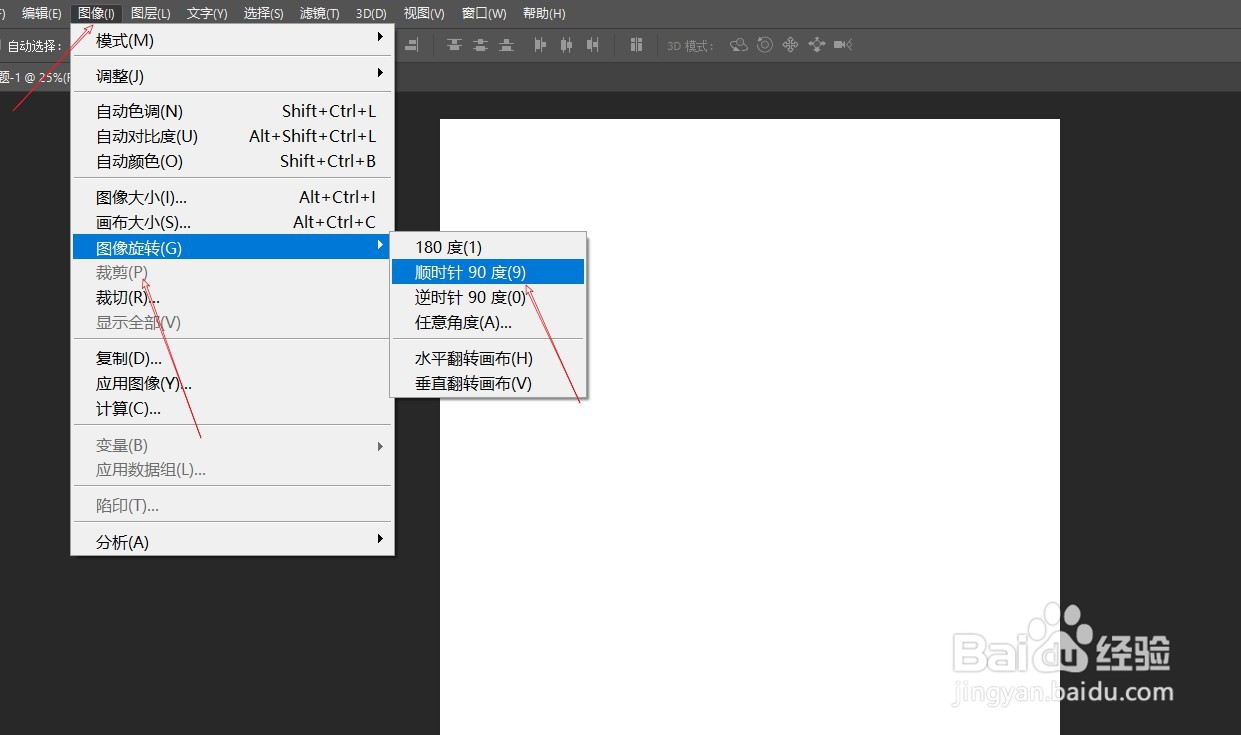The image size is (1241, 735).
Task: Select the 3D camera zoom icon
Action: coord(843,45)
